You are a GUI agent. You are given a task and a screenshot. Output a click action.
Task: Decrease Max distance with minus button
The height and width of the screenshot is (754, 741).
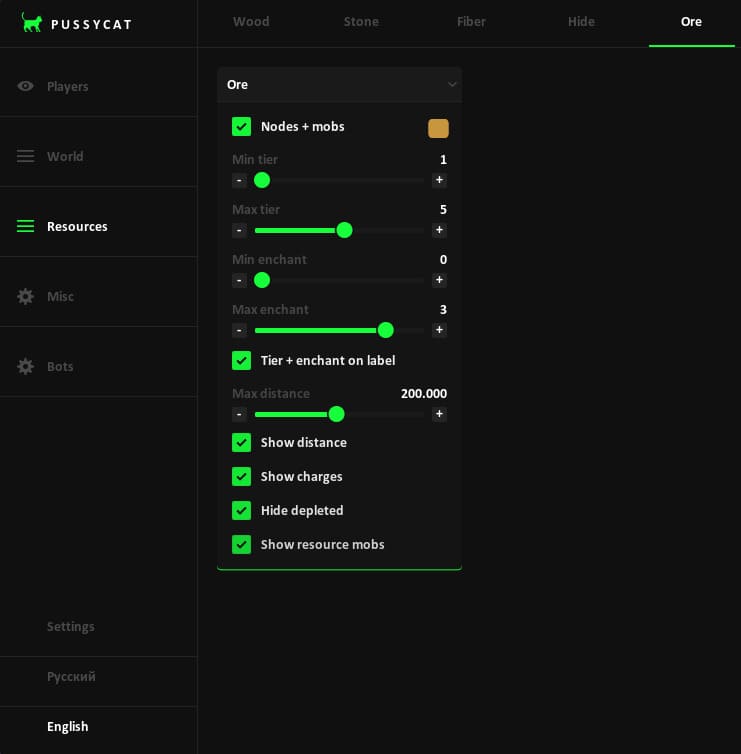[x=239, y=415]
